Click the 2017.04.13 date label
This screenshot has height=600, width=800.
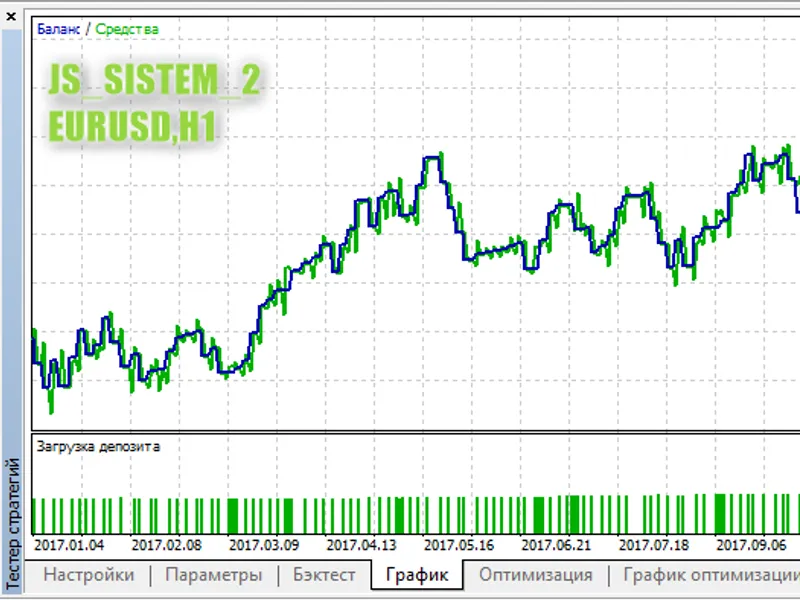coord(361,545)
